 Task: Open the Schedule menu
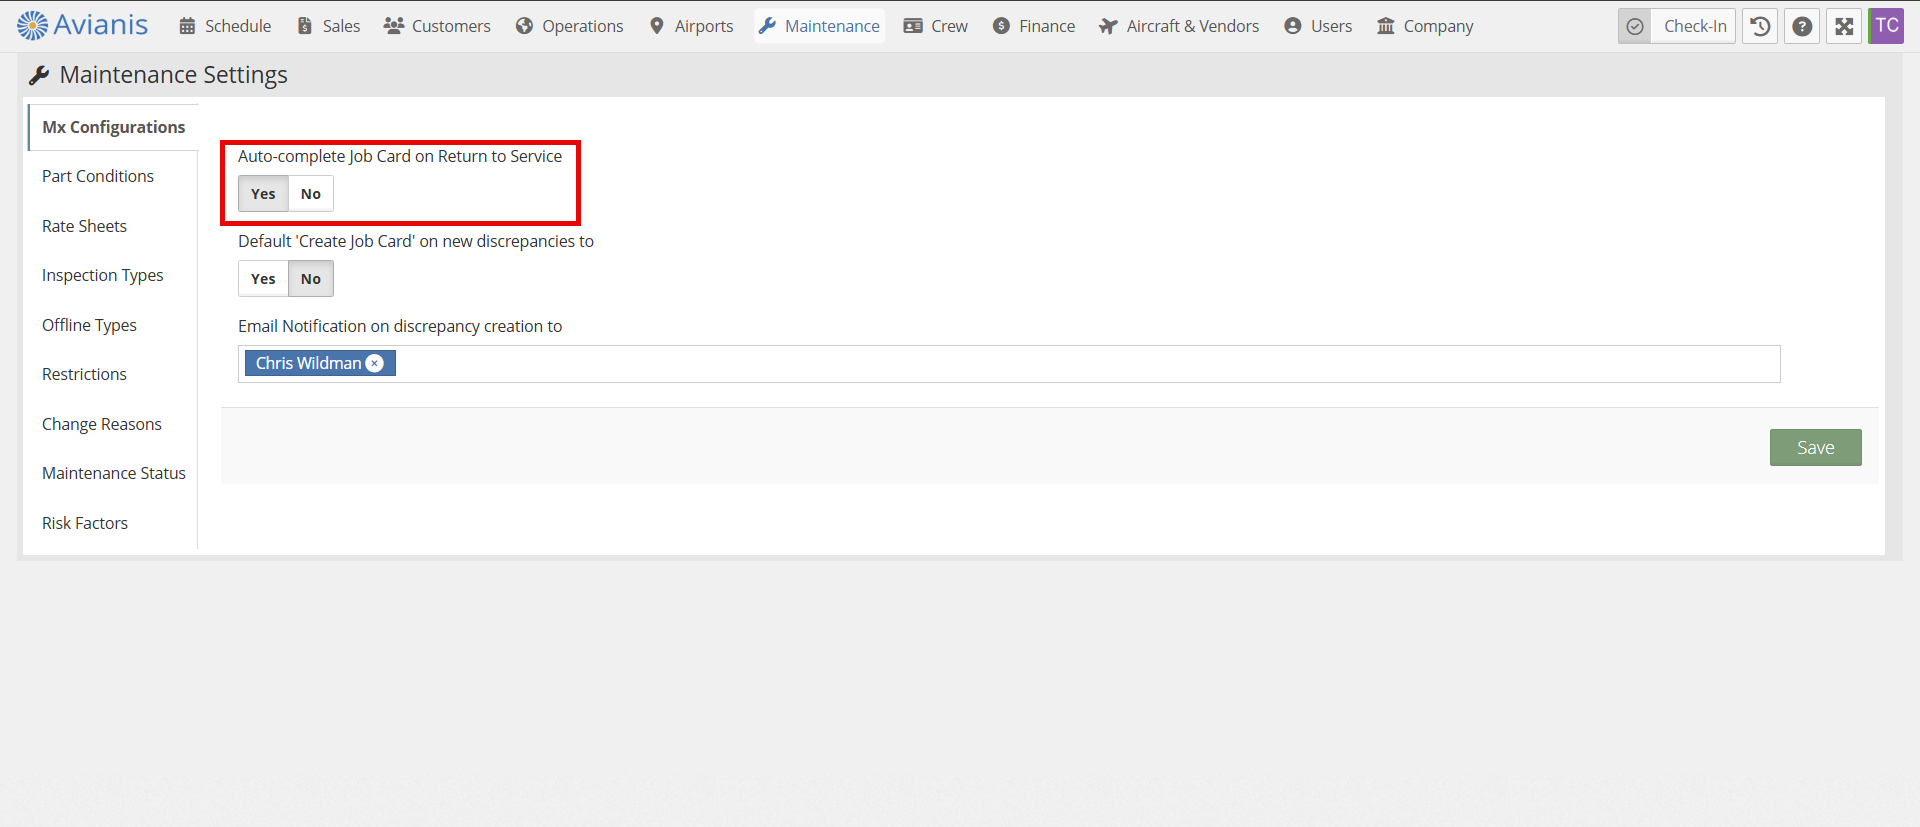click(225, 26)
